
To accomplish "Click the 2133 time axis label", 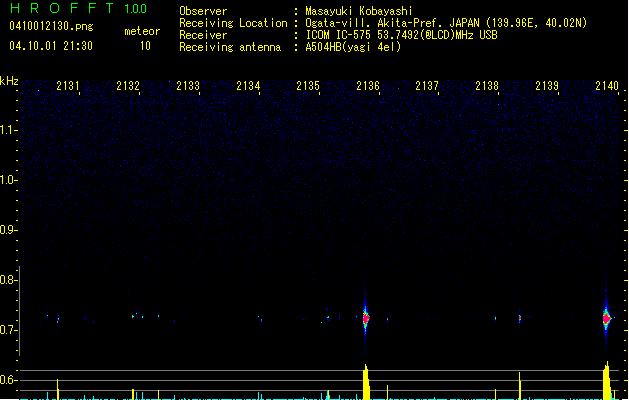I will (x=188, y=86).
